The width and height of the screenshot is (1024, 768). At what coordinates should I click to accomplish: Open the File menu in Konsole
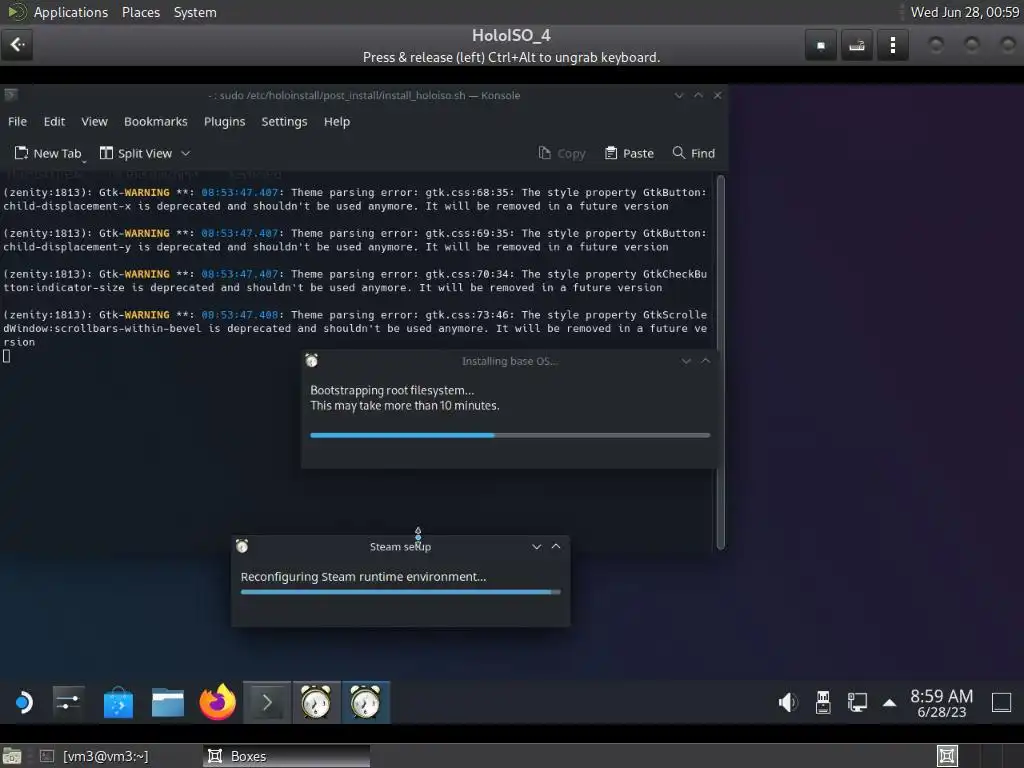(18, 121)
